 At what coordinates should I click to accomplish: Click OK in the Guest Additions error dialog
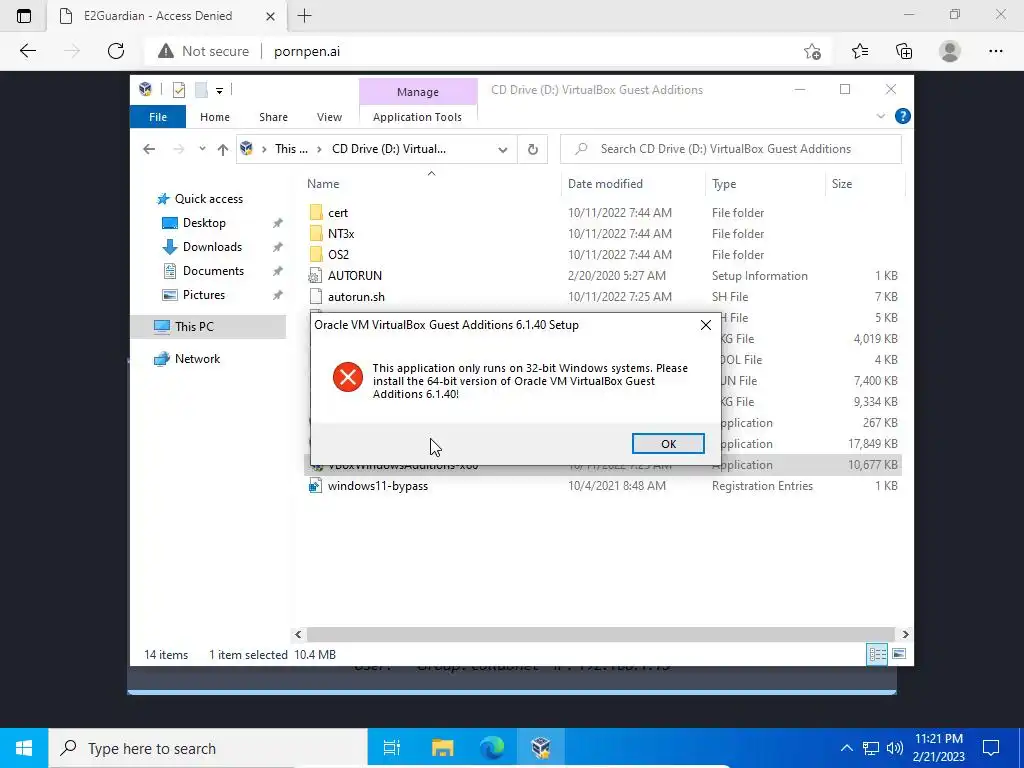(x=668, y=443)
